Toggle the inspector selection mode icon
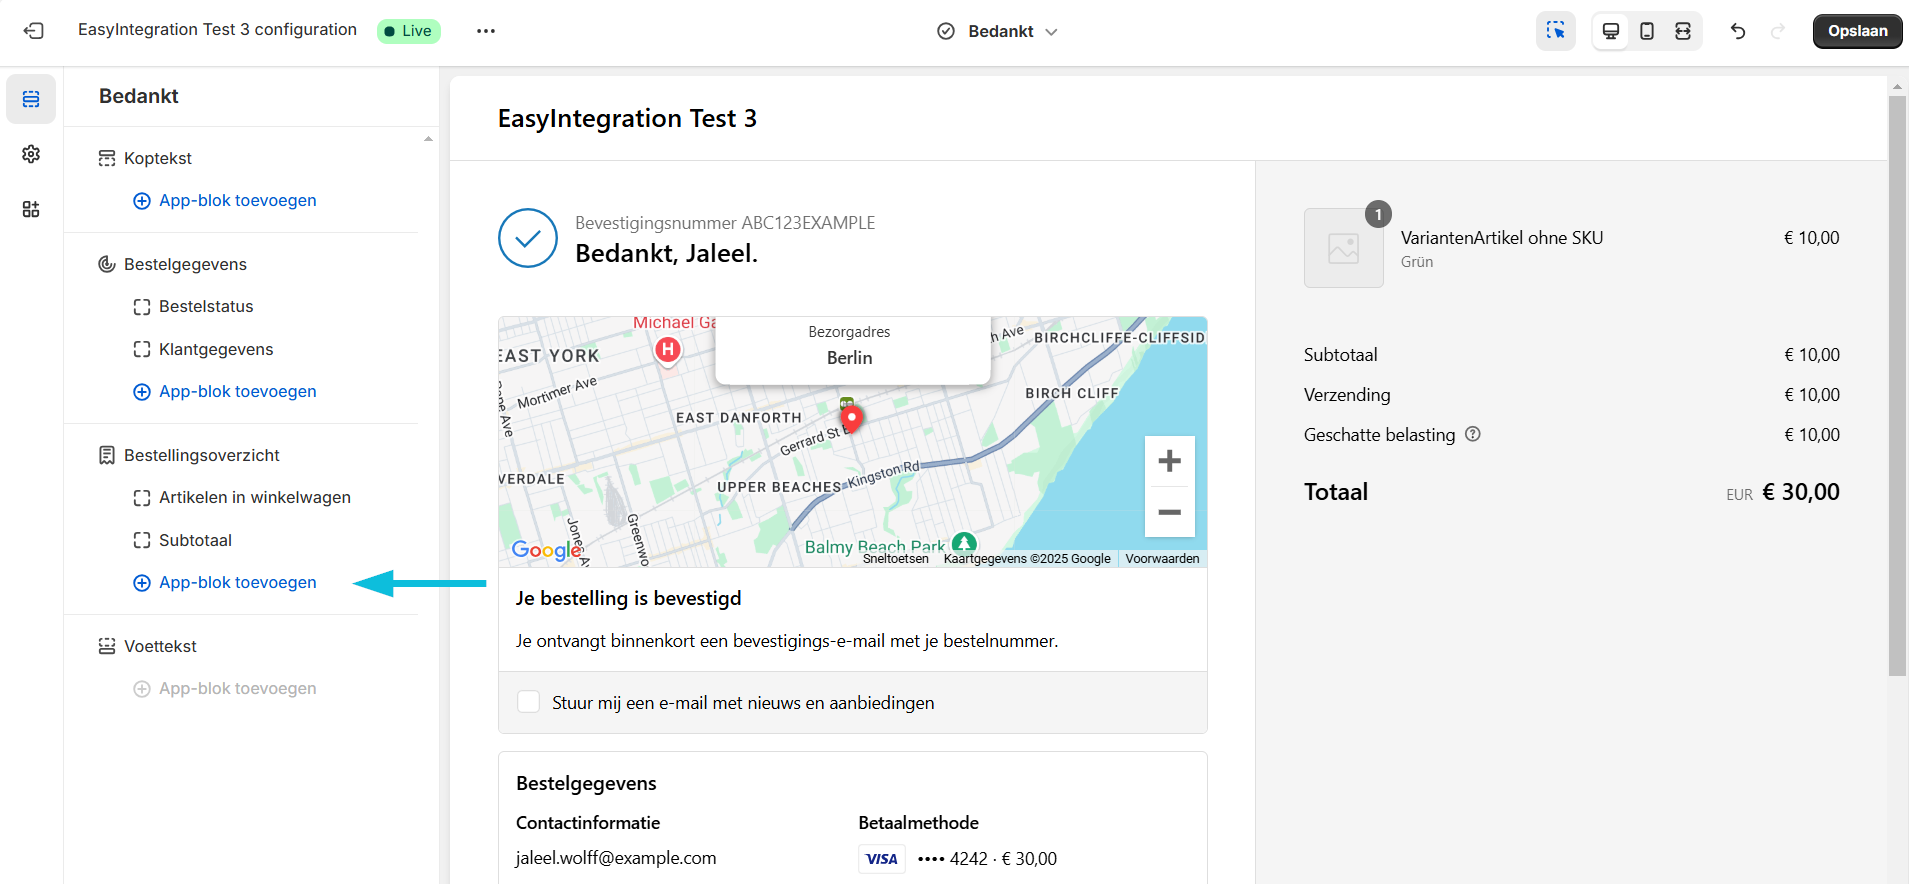The image size is (1909, 884). click(x=1556, y=31)
